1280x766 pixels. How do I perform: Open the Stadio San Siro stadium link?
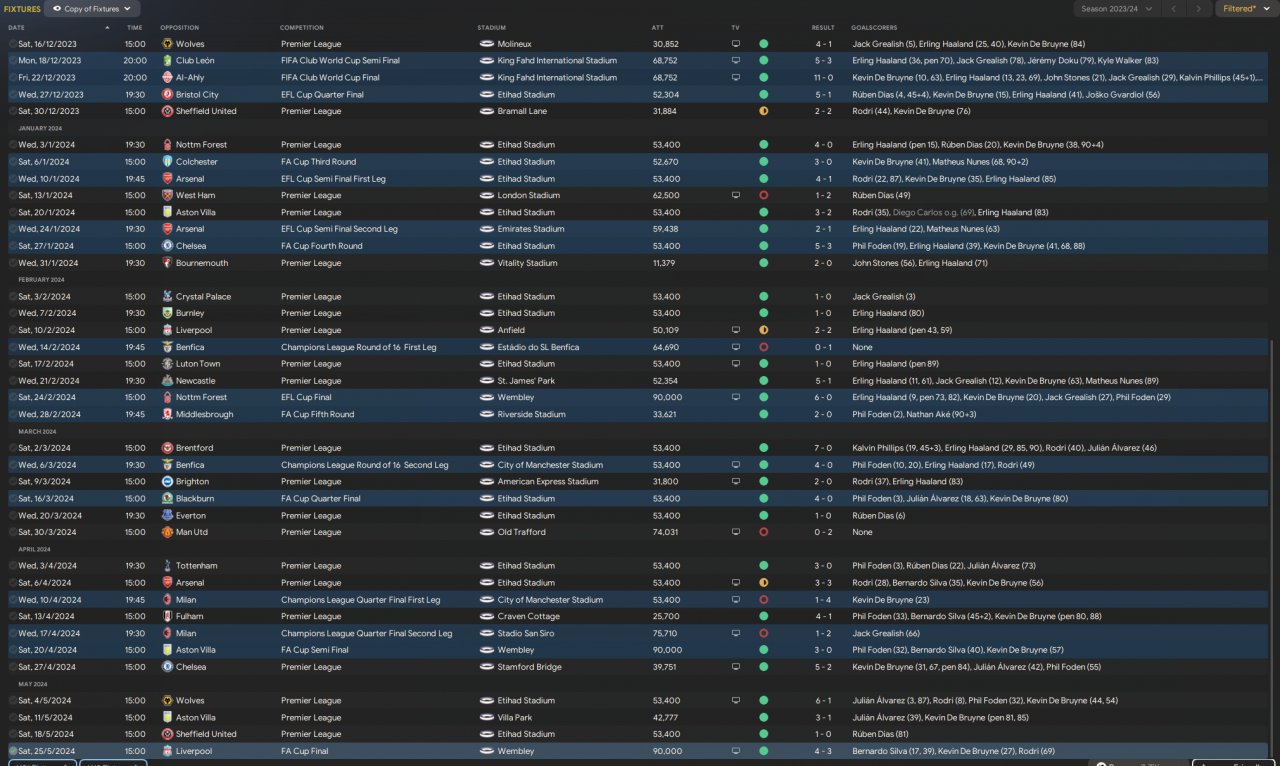point(528,633)
